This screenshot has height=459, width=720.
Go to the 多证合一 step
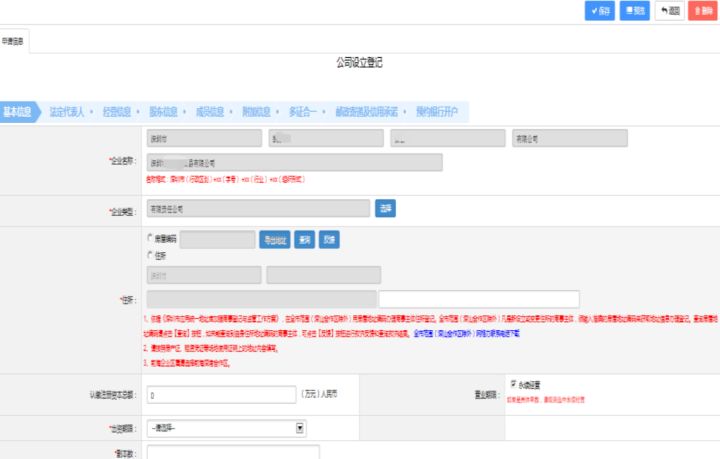click(303, 112)
